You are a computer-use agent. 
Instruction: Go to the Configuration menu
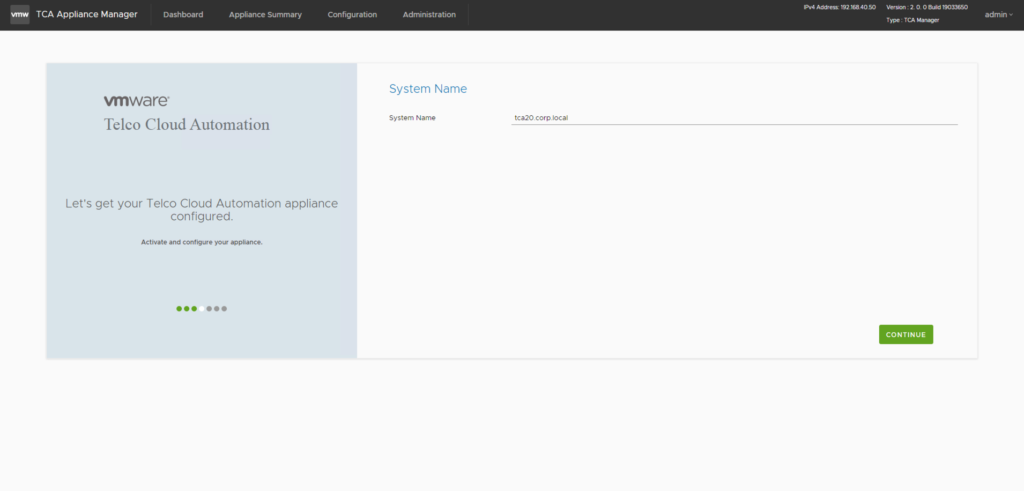[x=352, y=14]
